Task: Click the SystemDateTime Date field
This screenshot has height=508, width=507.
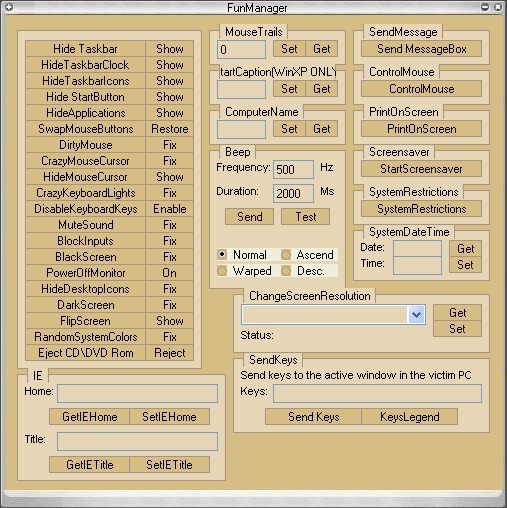Action: click(x=417, y=249)
